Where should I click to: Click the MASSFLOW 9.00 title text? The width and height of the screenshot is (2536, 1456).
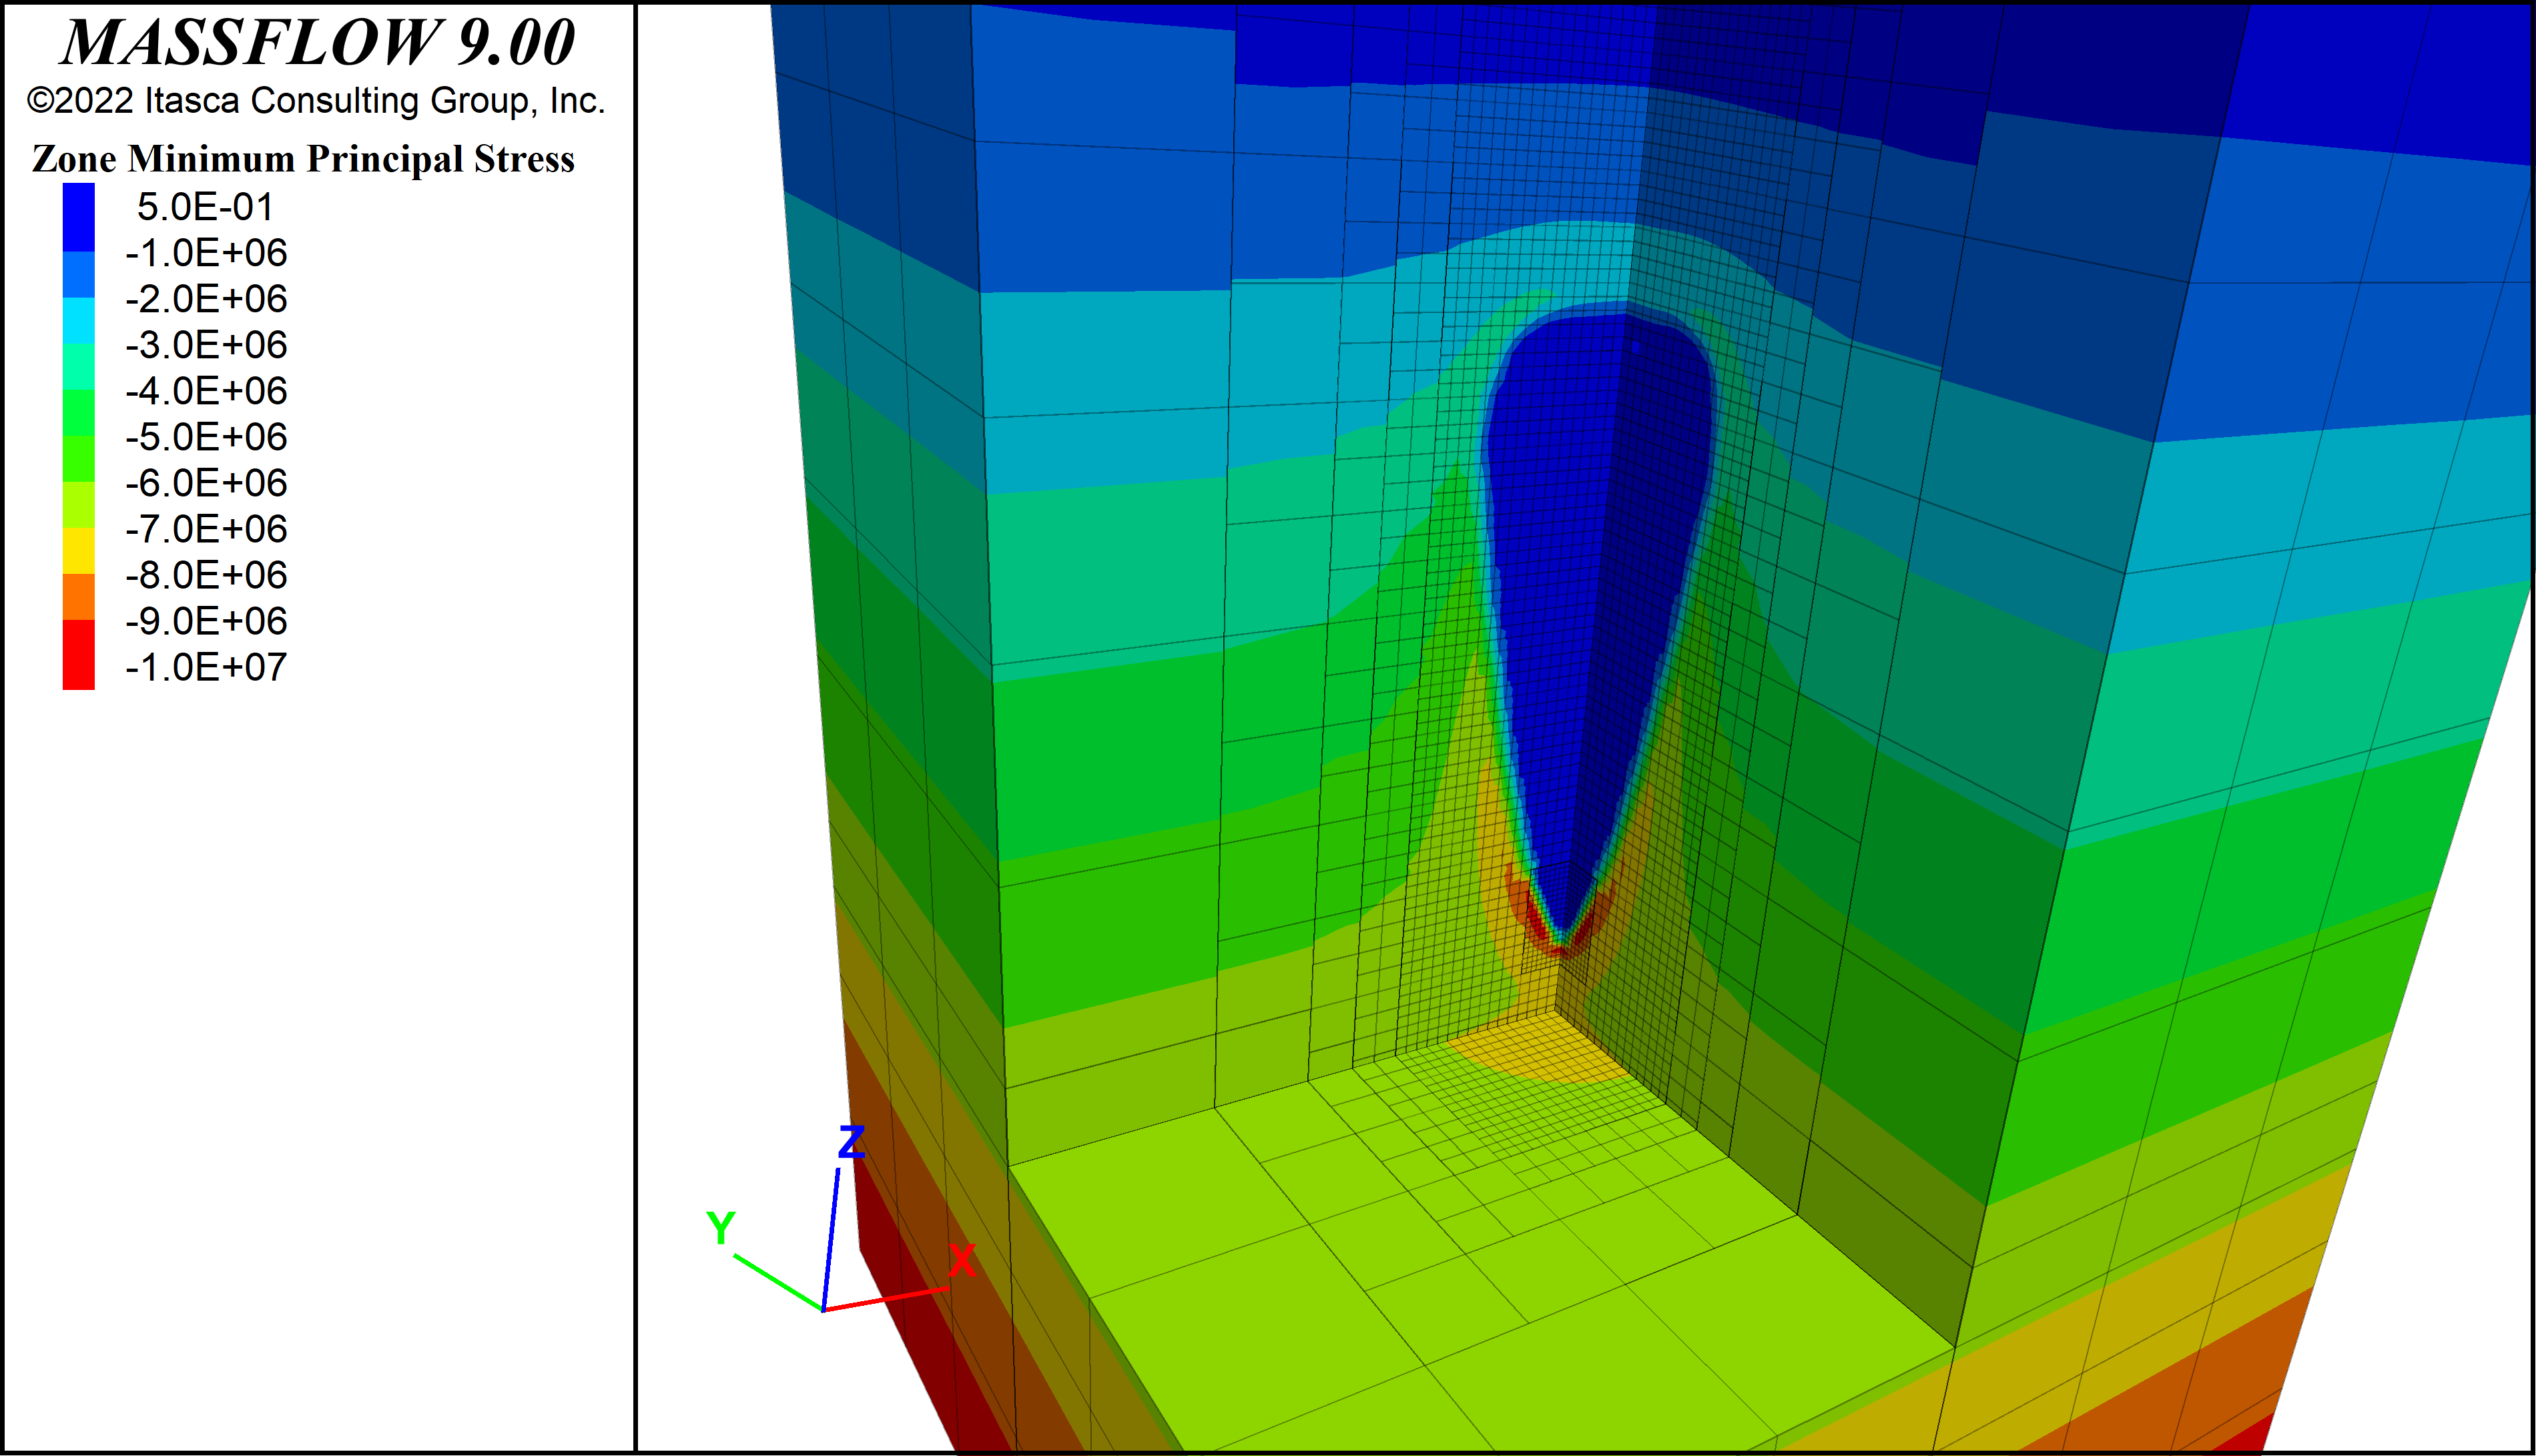coord(318,43)
